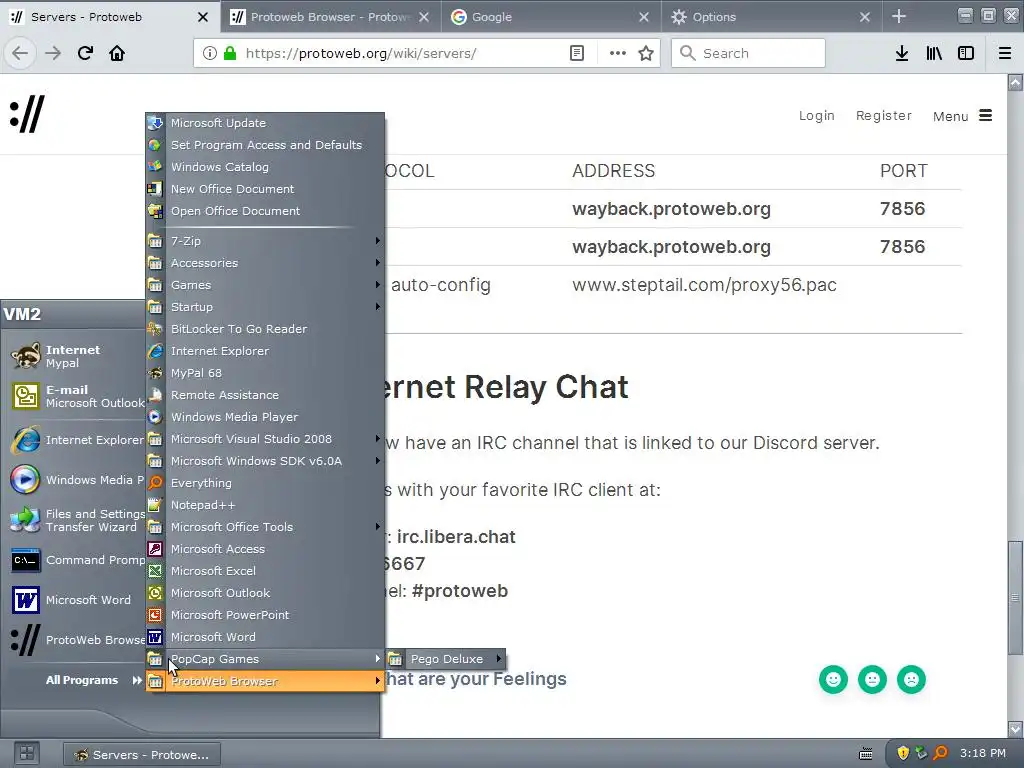The height and width of the screenshot is (768, 1024).
Task: Open Remote Assistance
Action: (x=265, y=394)
